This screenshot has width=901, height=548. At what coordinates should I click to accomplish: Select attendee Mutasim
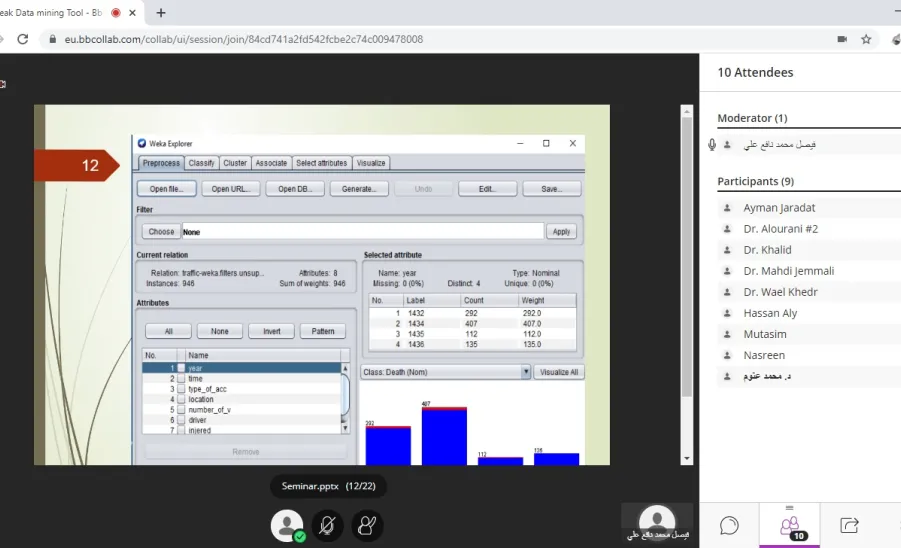point(765,334)
